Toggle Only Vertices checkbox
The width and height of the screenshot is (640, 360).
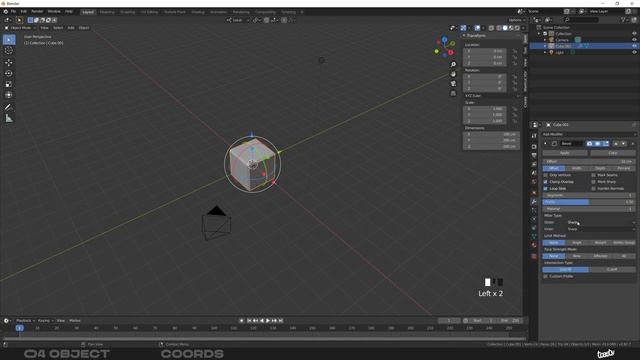click(x=545, y=175)
